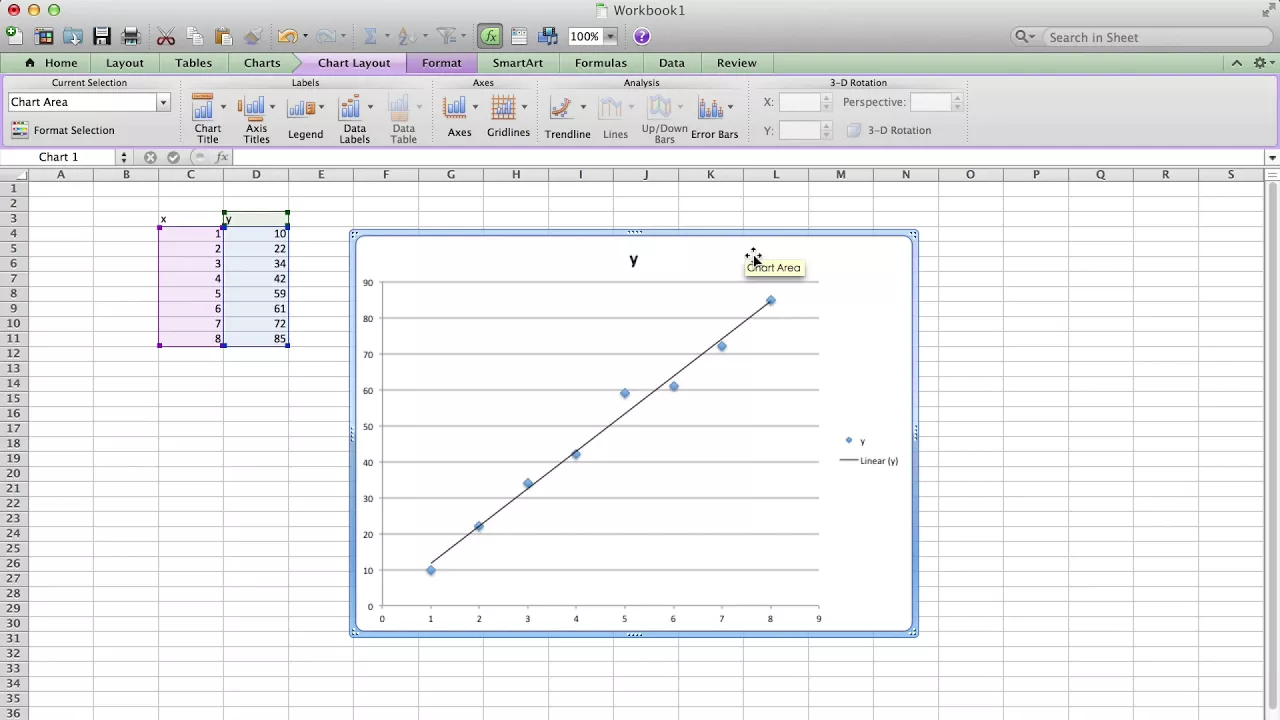Screen dimensions: 1280x720
Task: Switch to the Charts tab
Action: click(262, 62)
